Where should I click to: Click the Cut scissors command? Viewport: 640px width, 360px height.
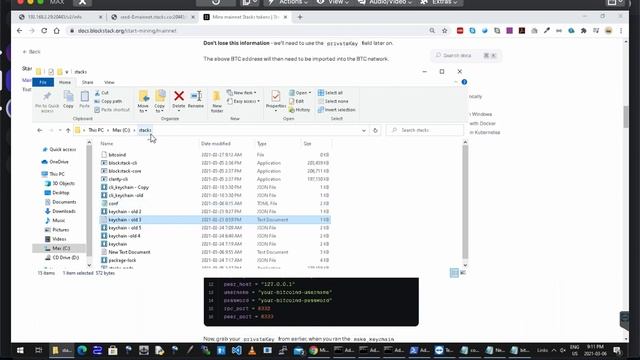tap(102, 93)
